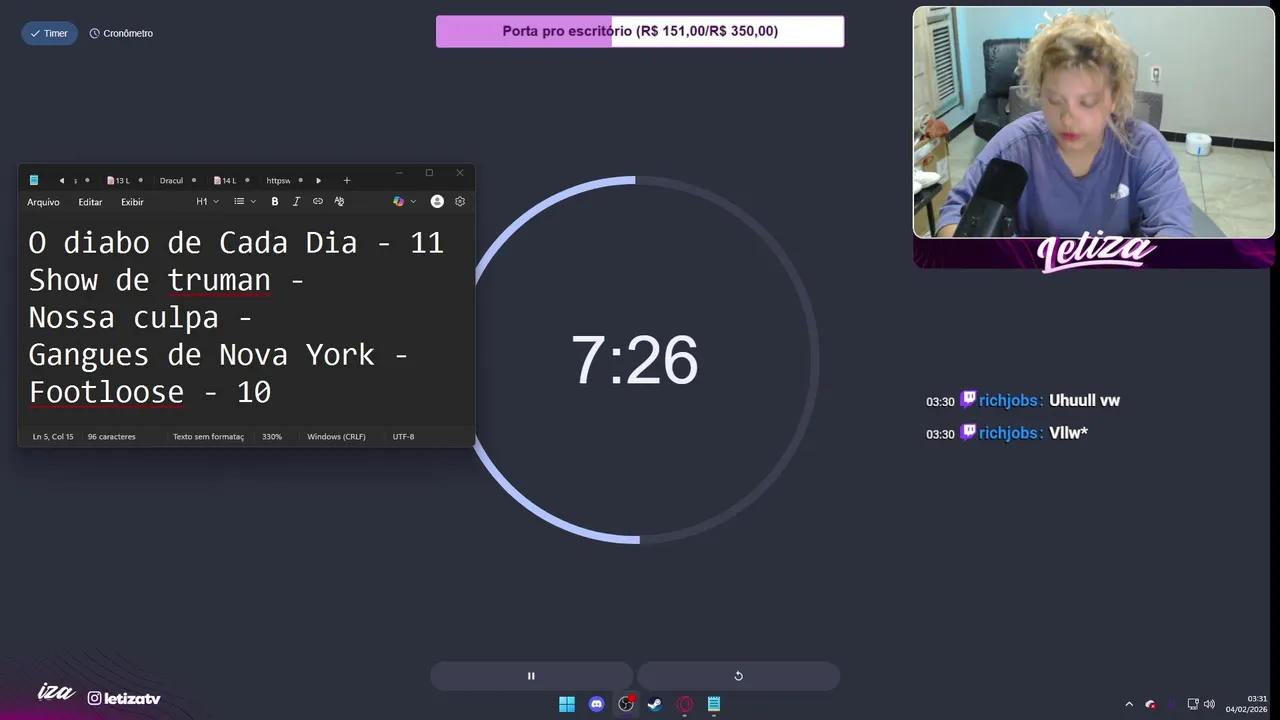Screen dimensions: 1280x720
Task: Switch to the Timer tab
Action: tap(49, 33)
